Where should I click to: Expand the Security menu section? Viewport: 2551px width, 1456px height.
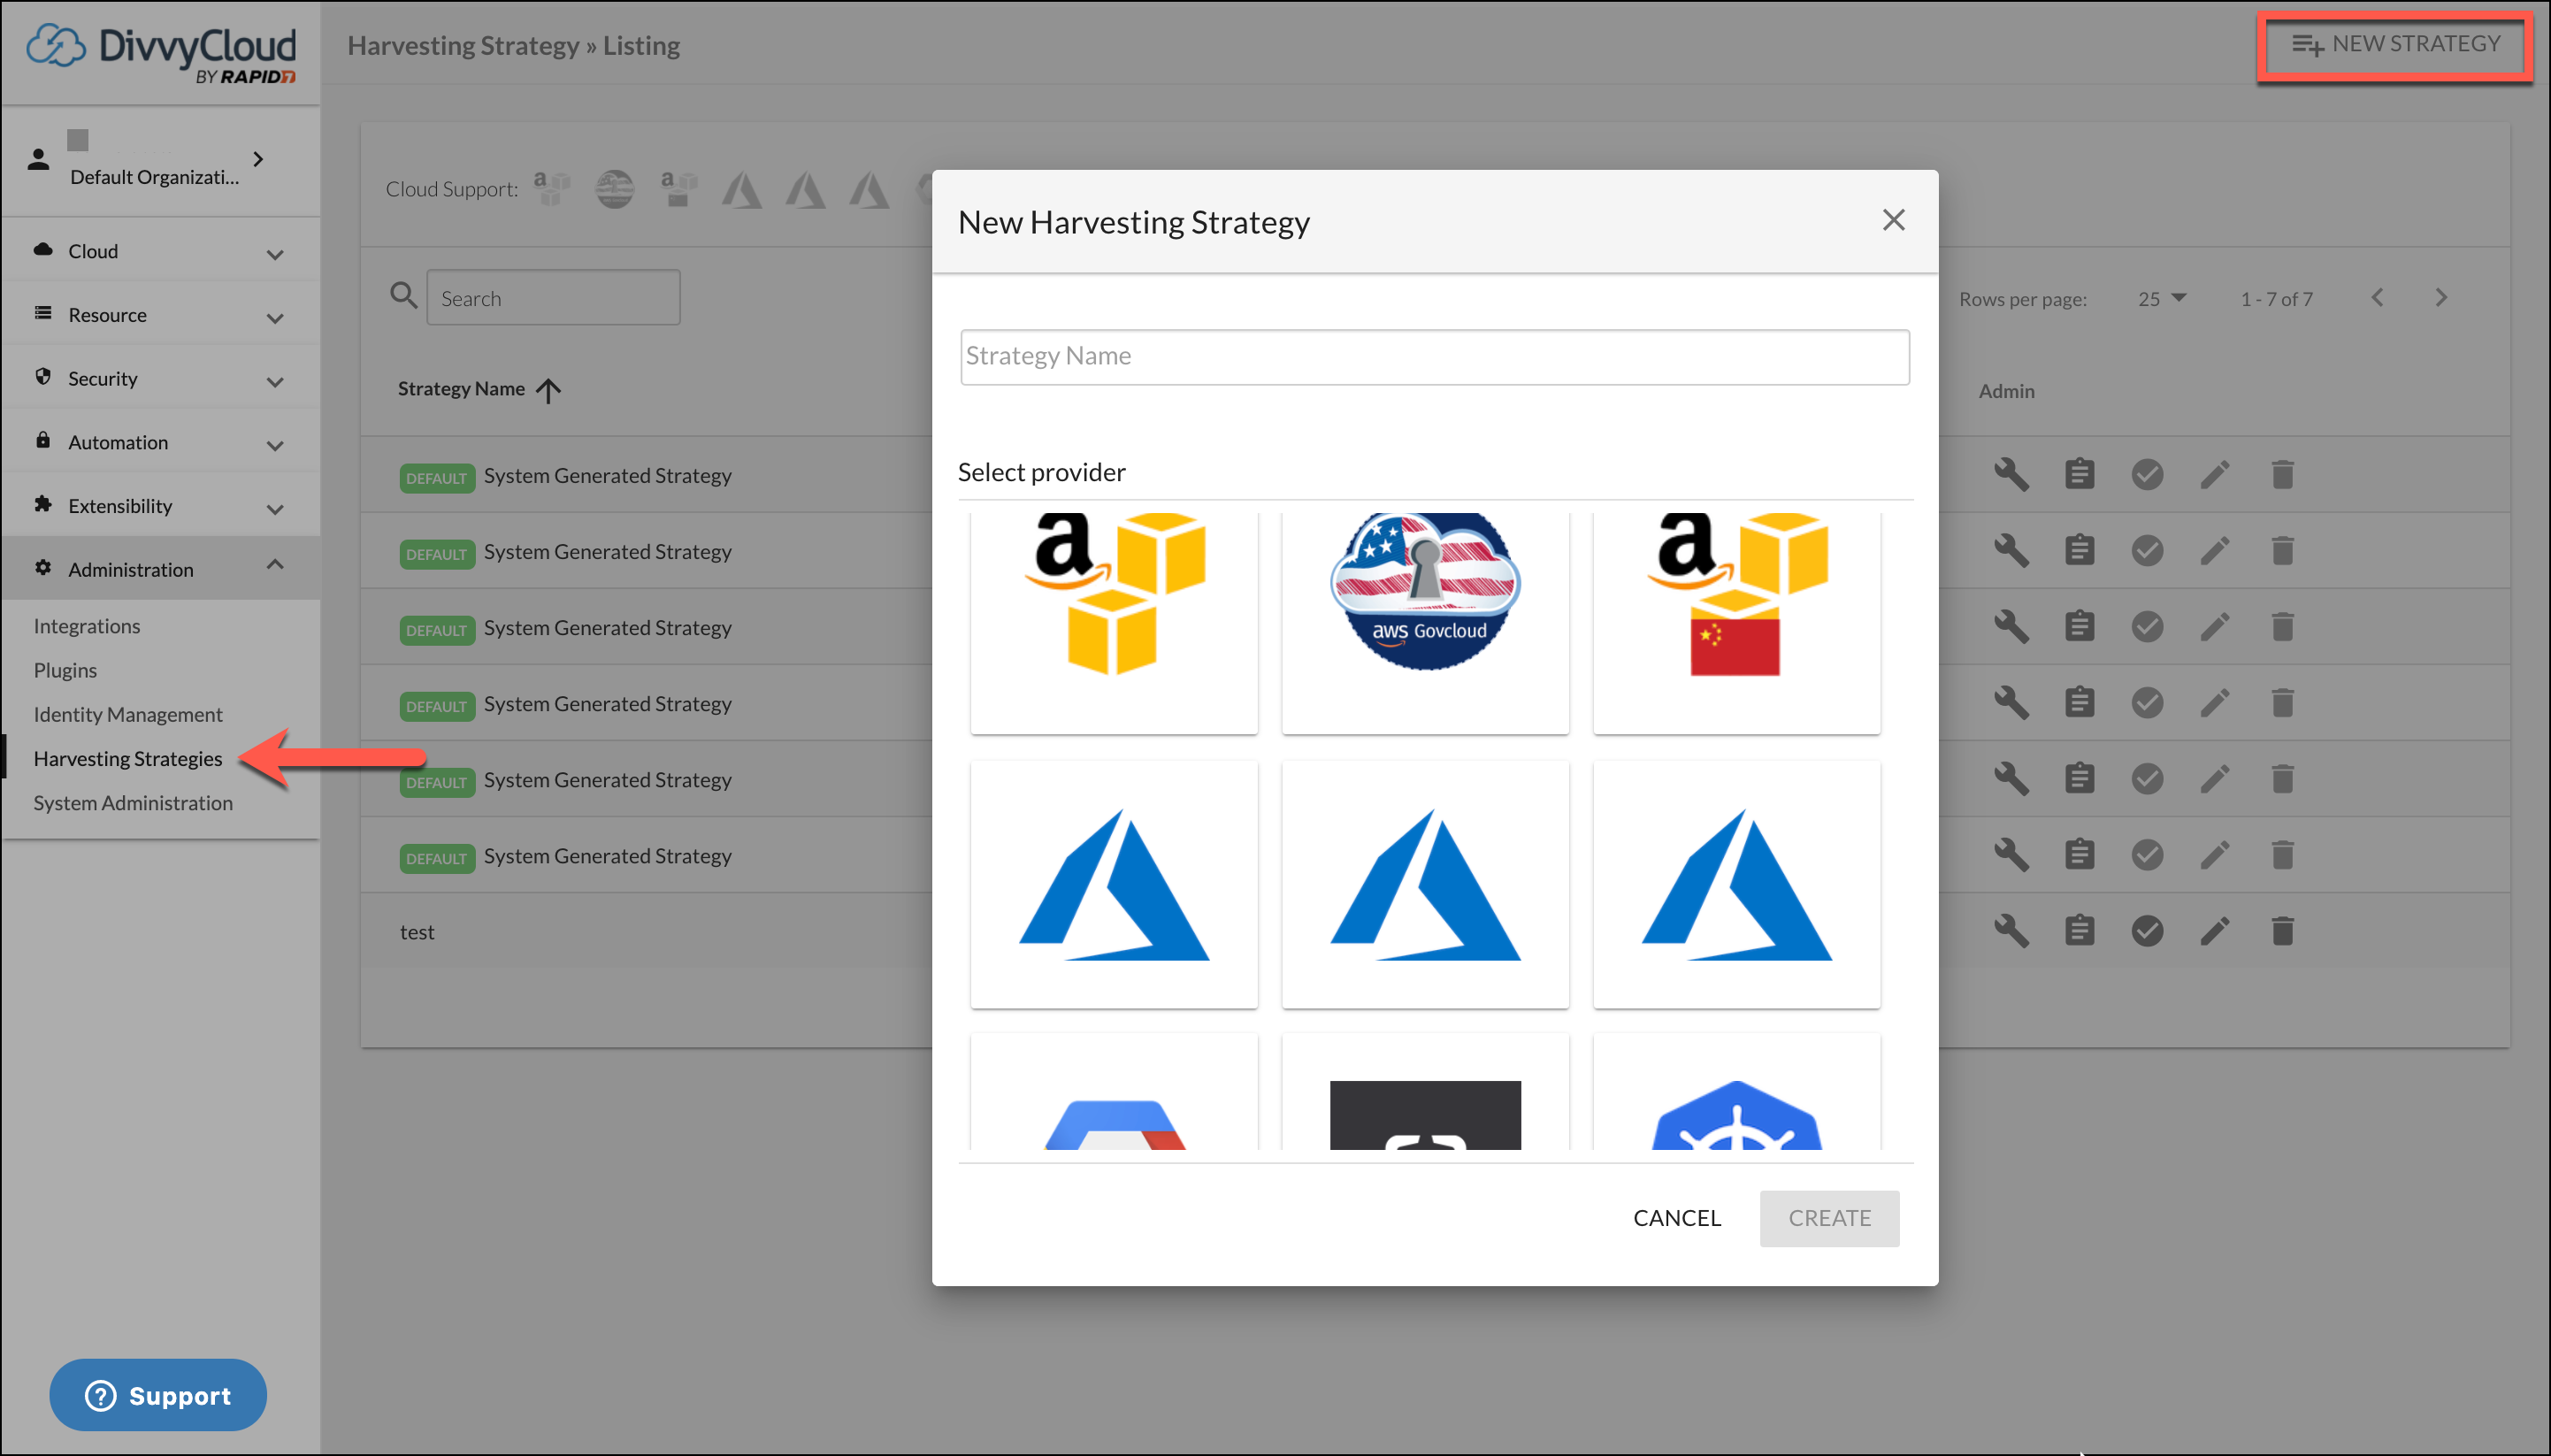click(161, 379)
